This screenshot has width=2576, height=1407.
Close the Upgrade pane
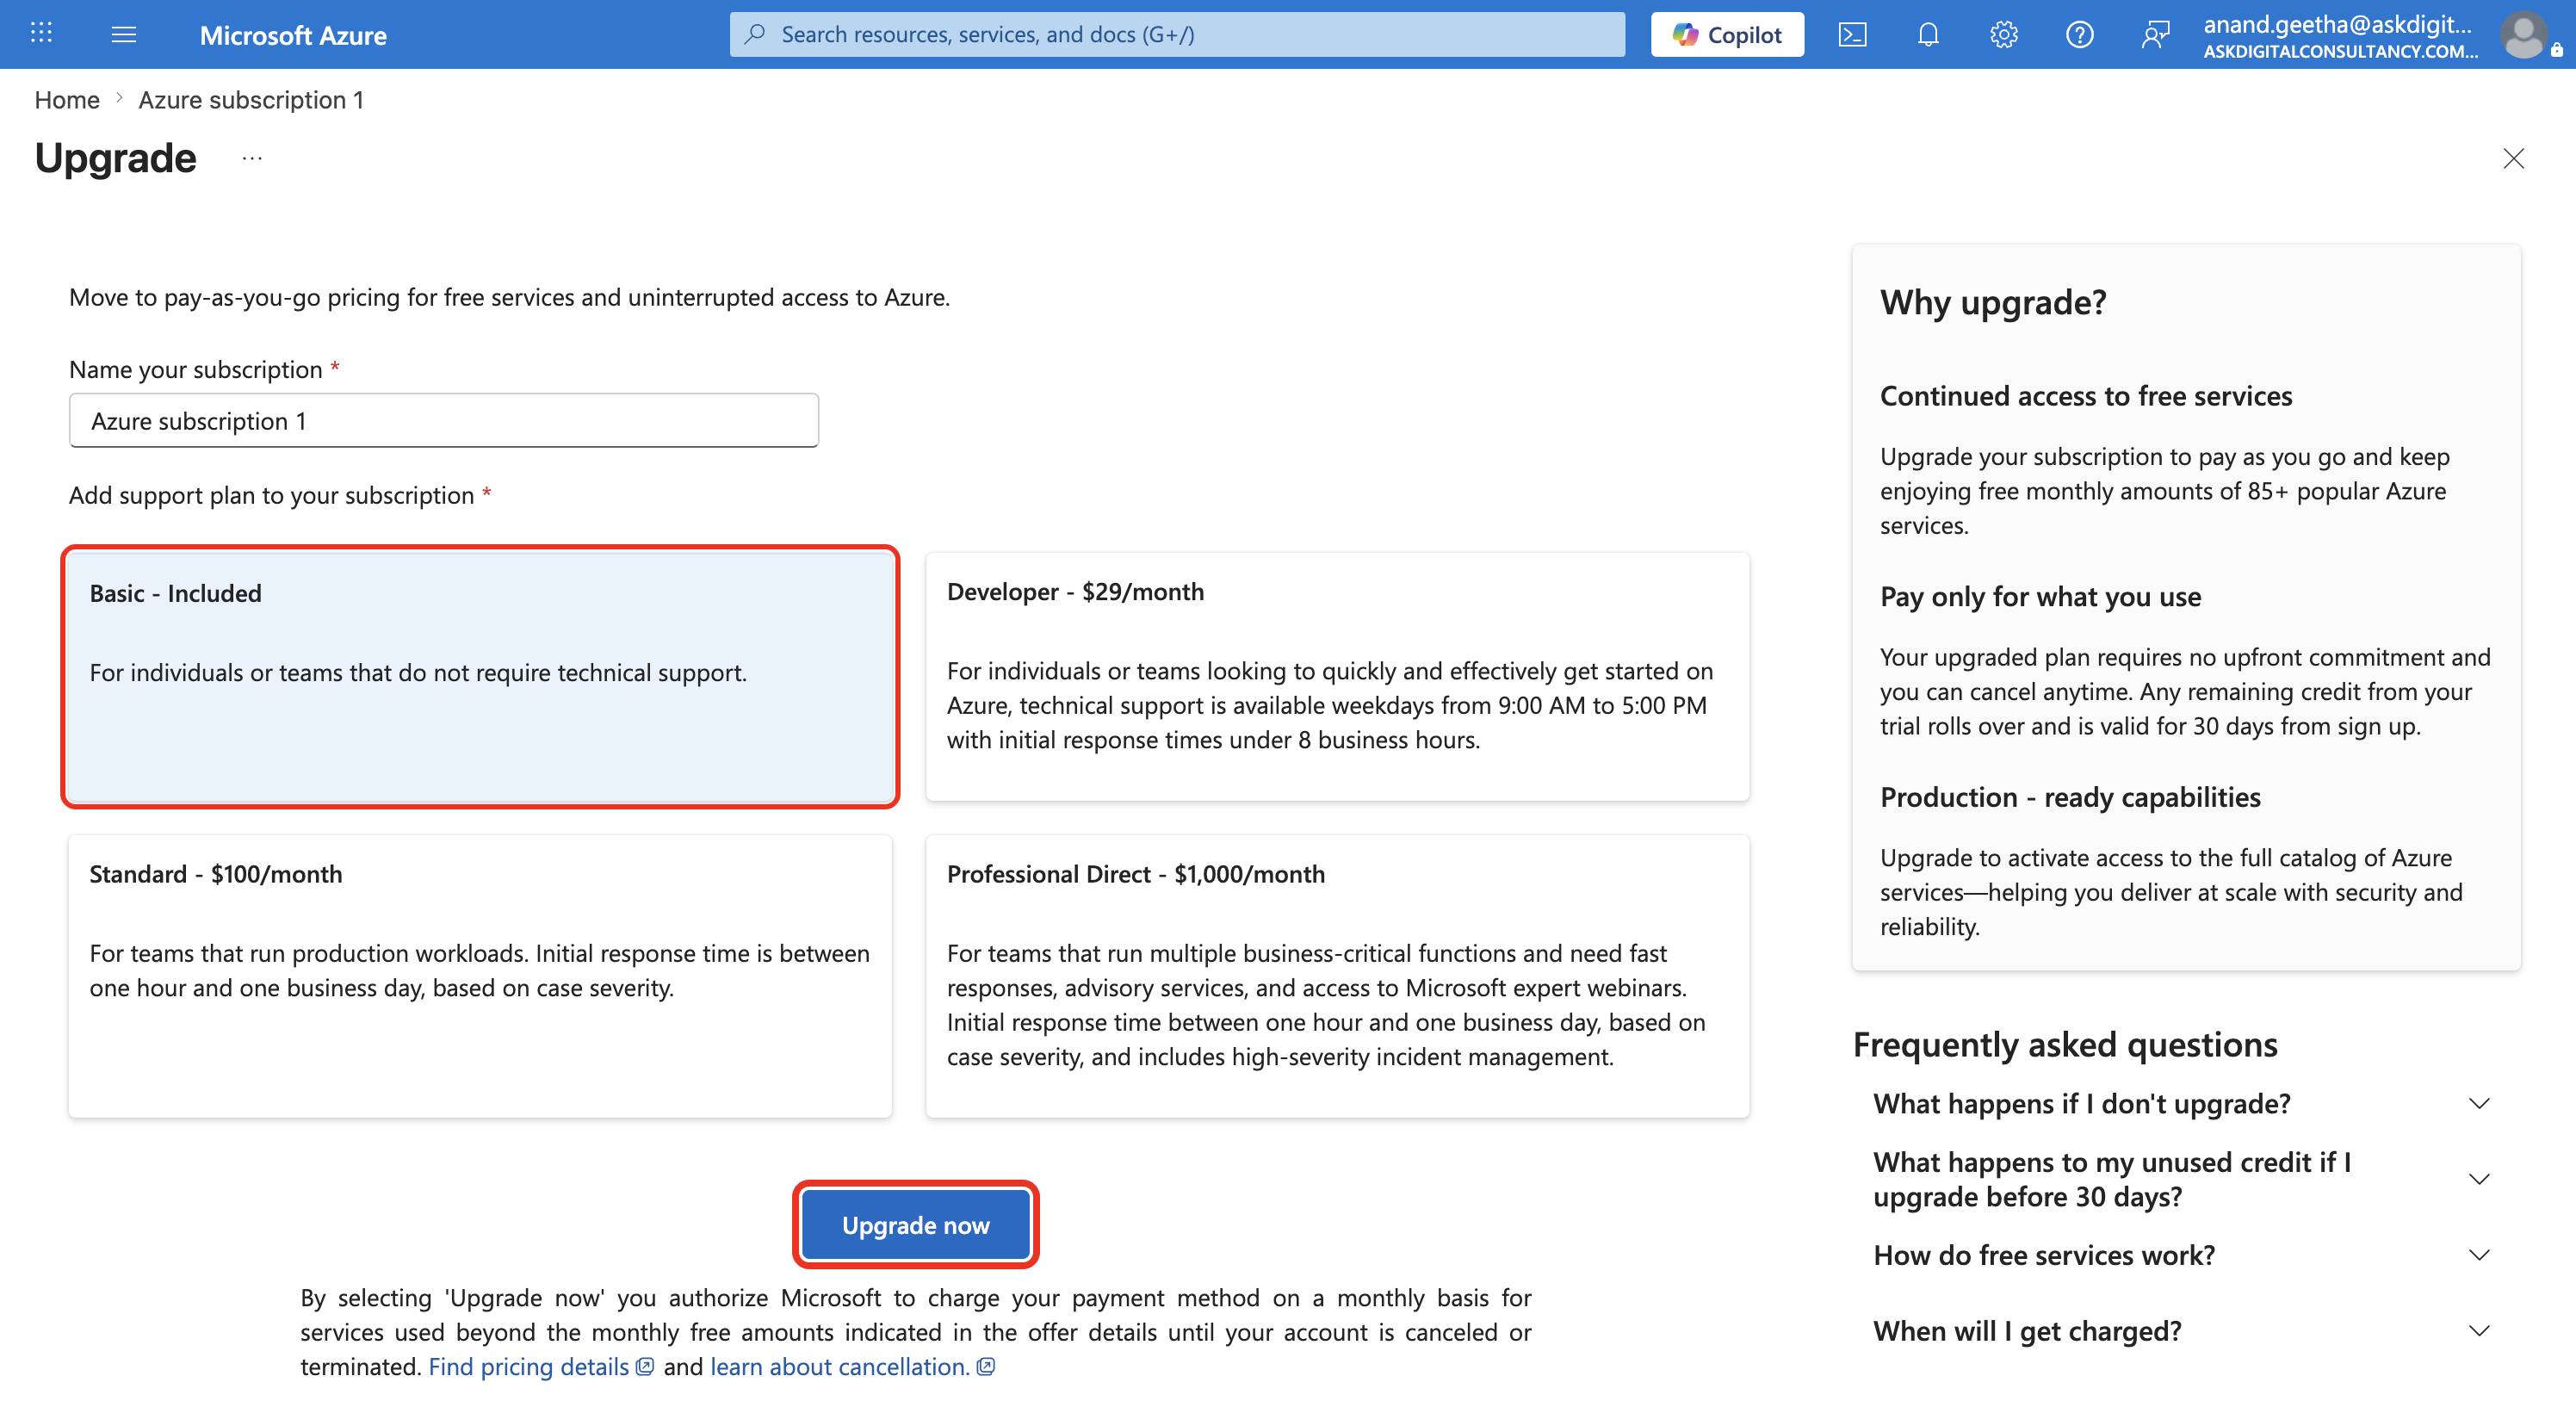pyautogui.click(x=2513, y=158)
